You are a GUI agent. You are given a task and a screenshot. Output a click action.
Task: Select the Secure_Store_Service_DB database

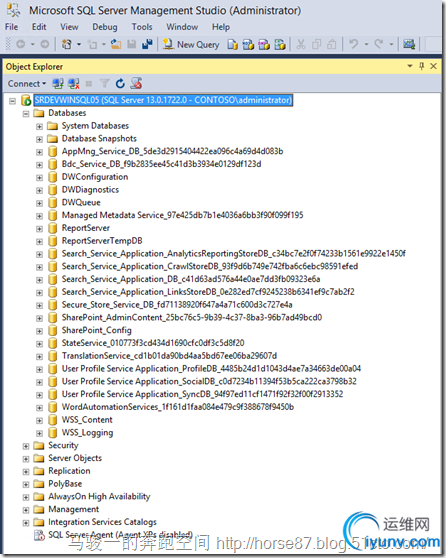click(177, 305)
